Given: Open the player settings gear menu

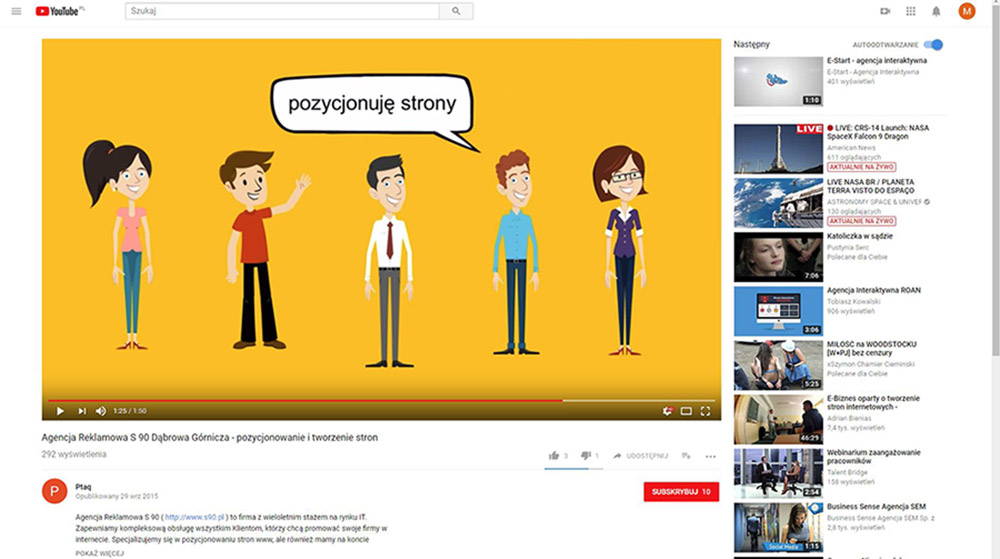Looking at the screenshot, I should pyautogui.click(x=667, y=411).
